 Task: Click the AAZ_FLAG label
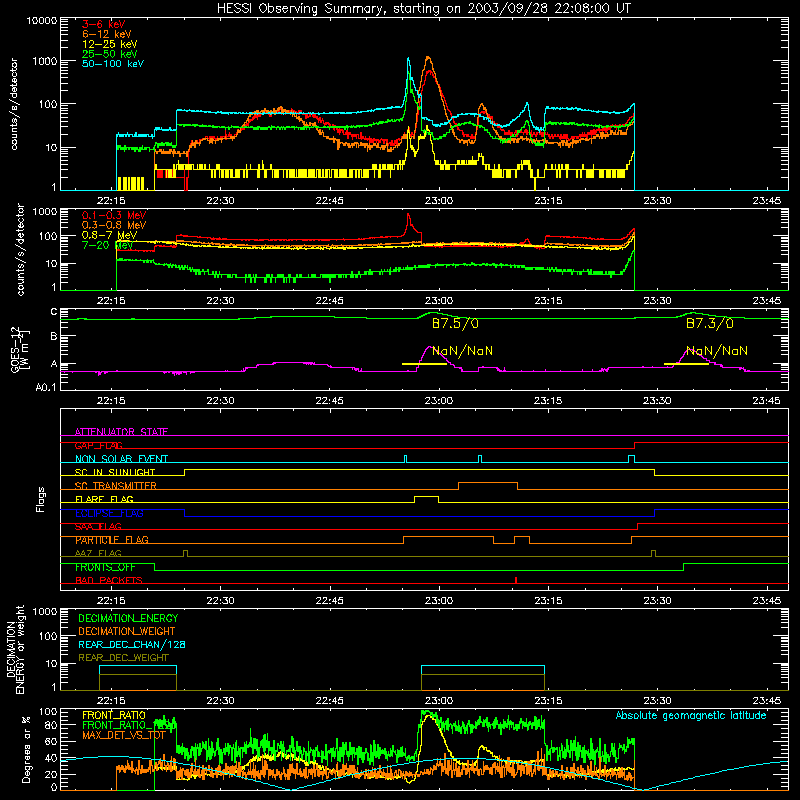pyautogui.click(x=98, y=554)
